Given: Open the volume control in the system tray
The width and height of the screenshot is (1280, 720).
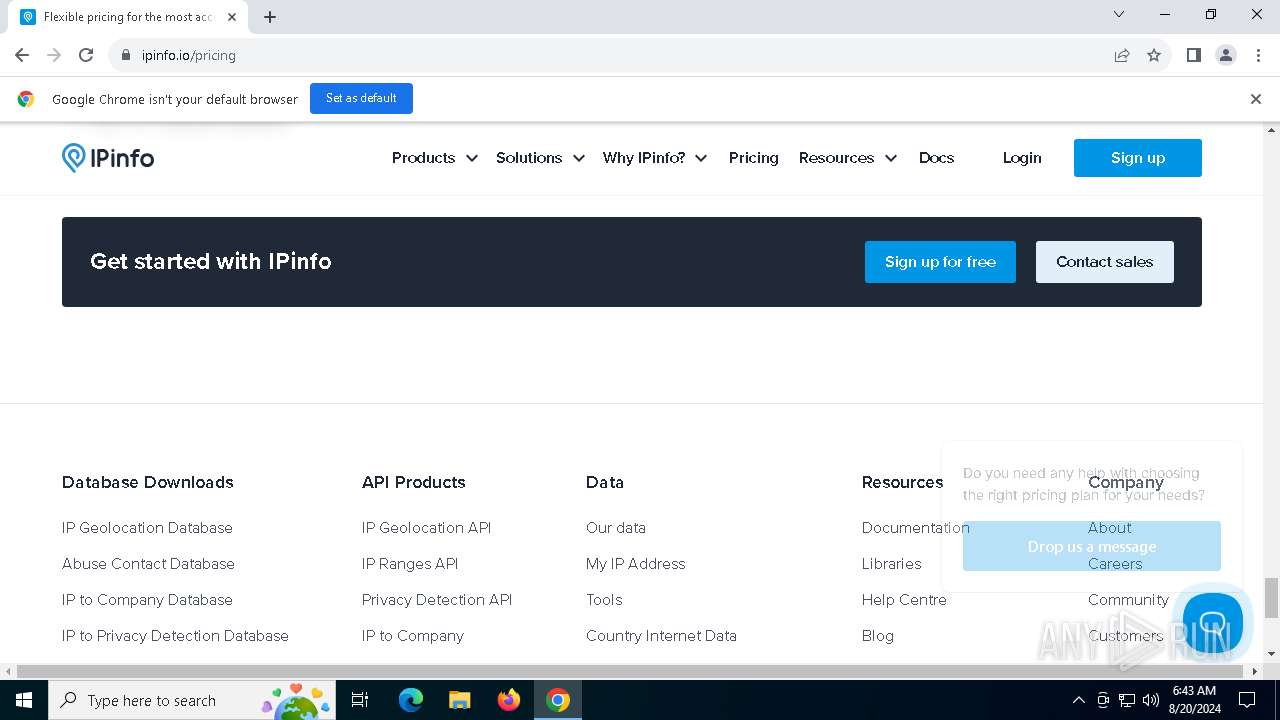Looking at the screenshot, I should coord(1151,700).
